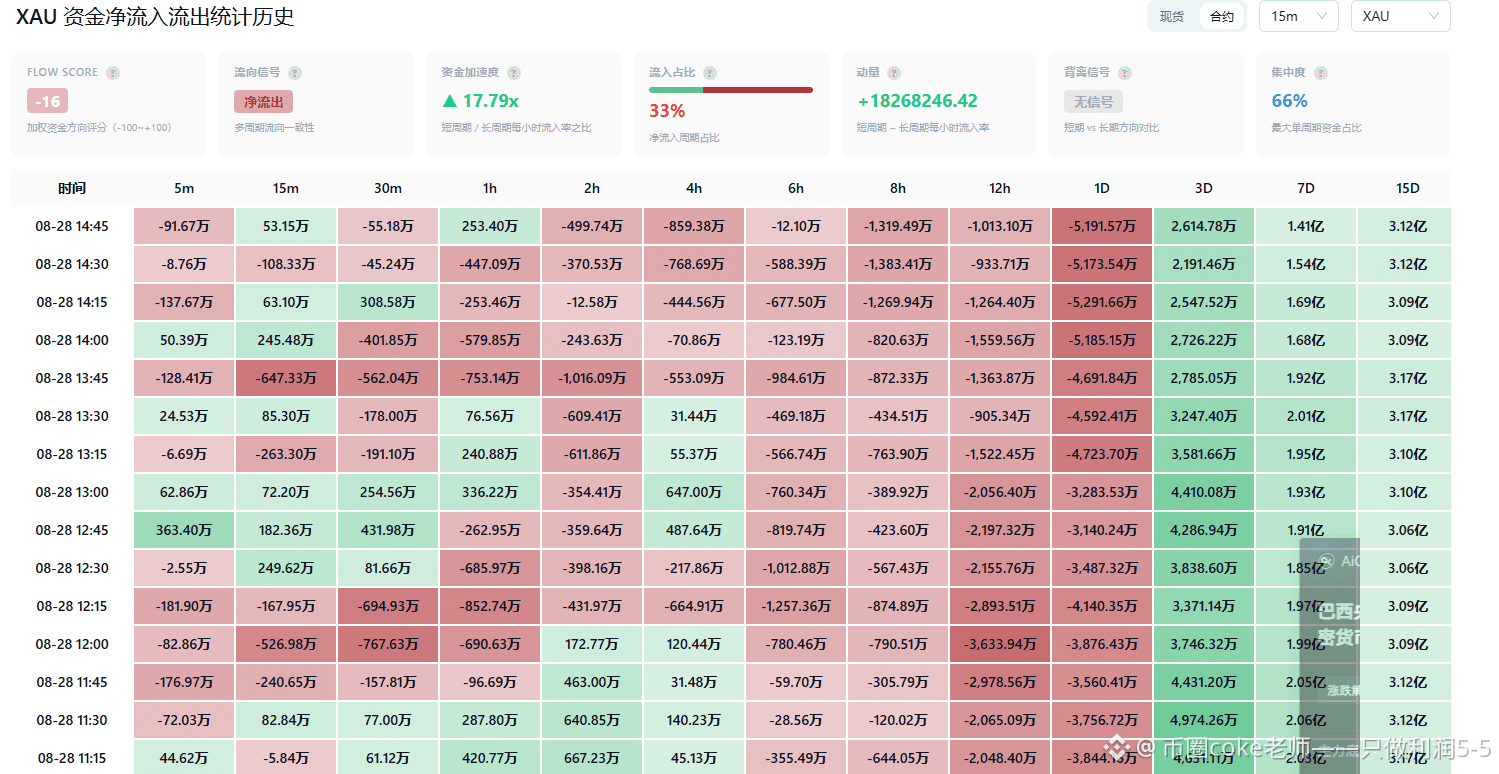Open the 15m interval dropdown
This screenshot has width=1499, height=774.
[x=1298, y=16]
